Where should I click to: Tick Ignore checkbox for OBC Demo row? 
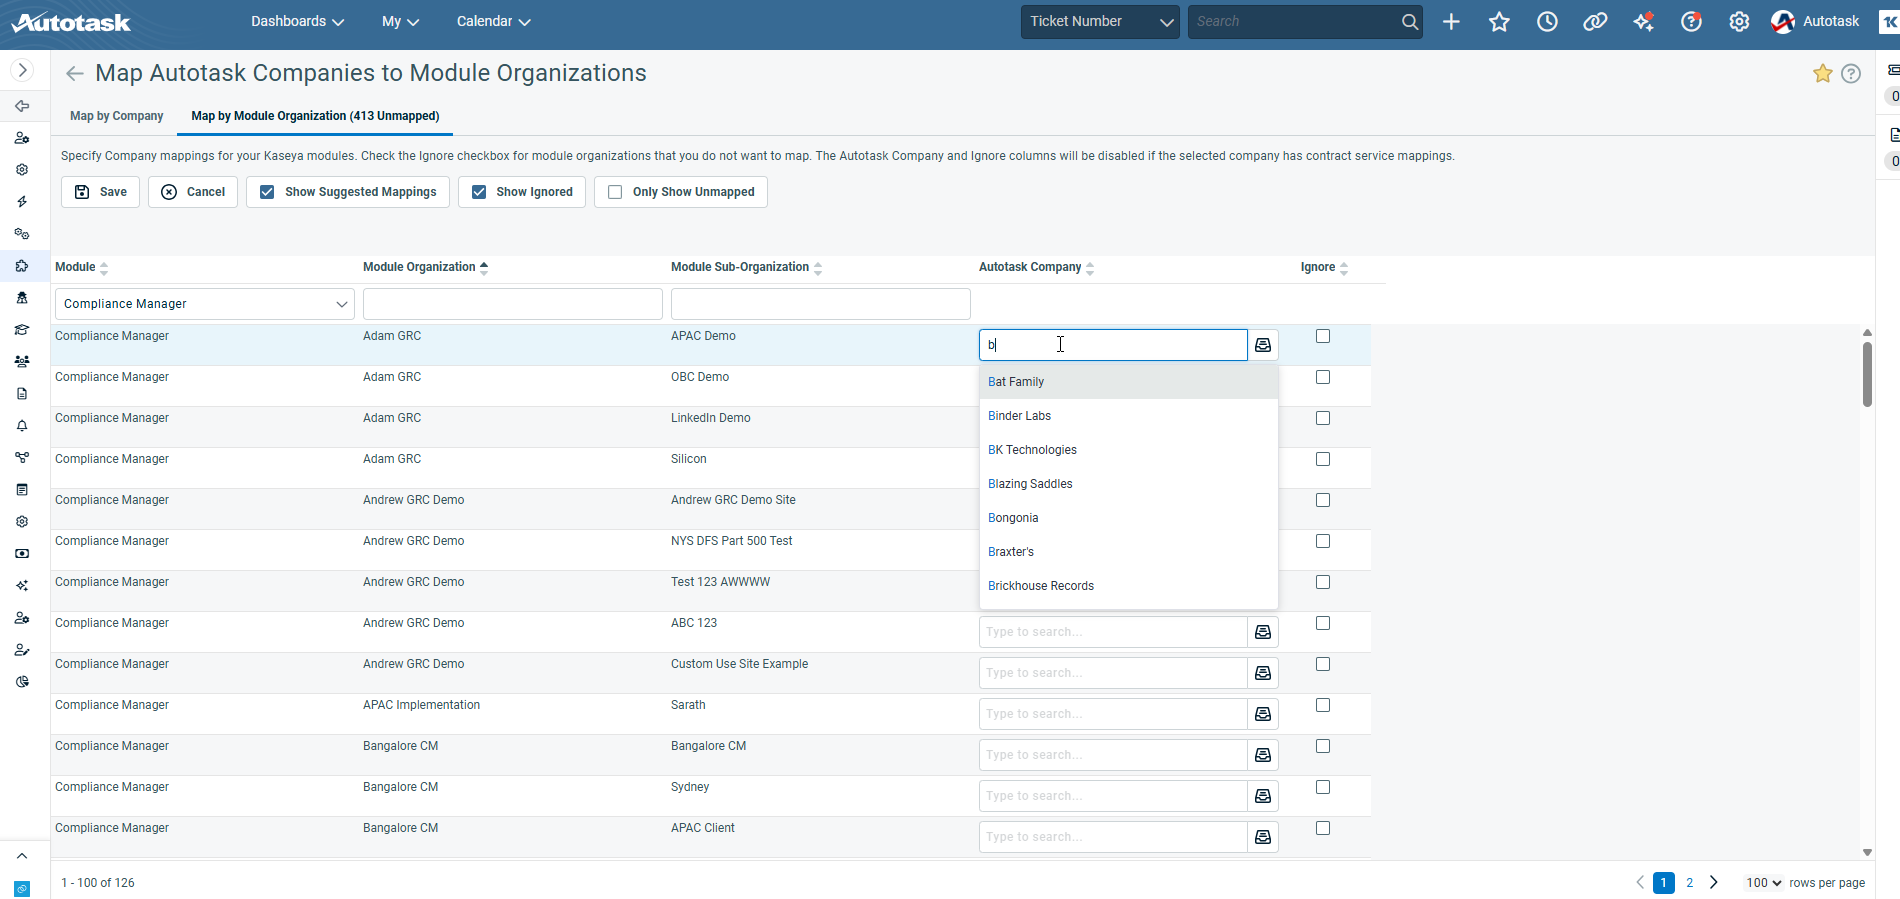[x=1323, y=377]
